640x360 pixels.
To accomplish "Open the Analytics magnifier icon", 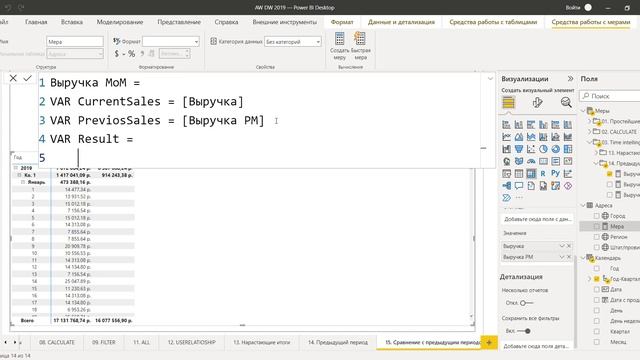I will click(x=566, y=102).
